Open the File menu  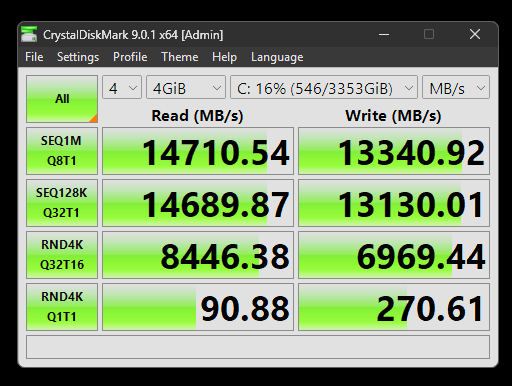coord(34,57)
